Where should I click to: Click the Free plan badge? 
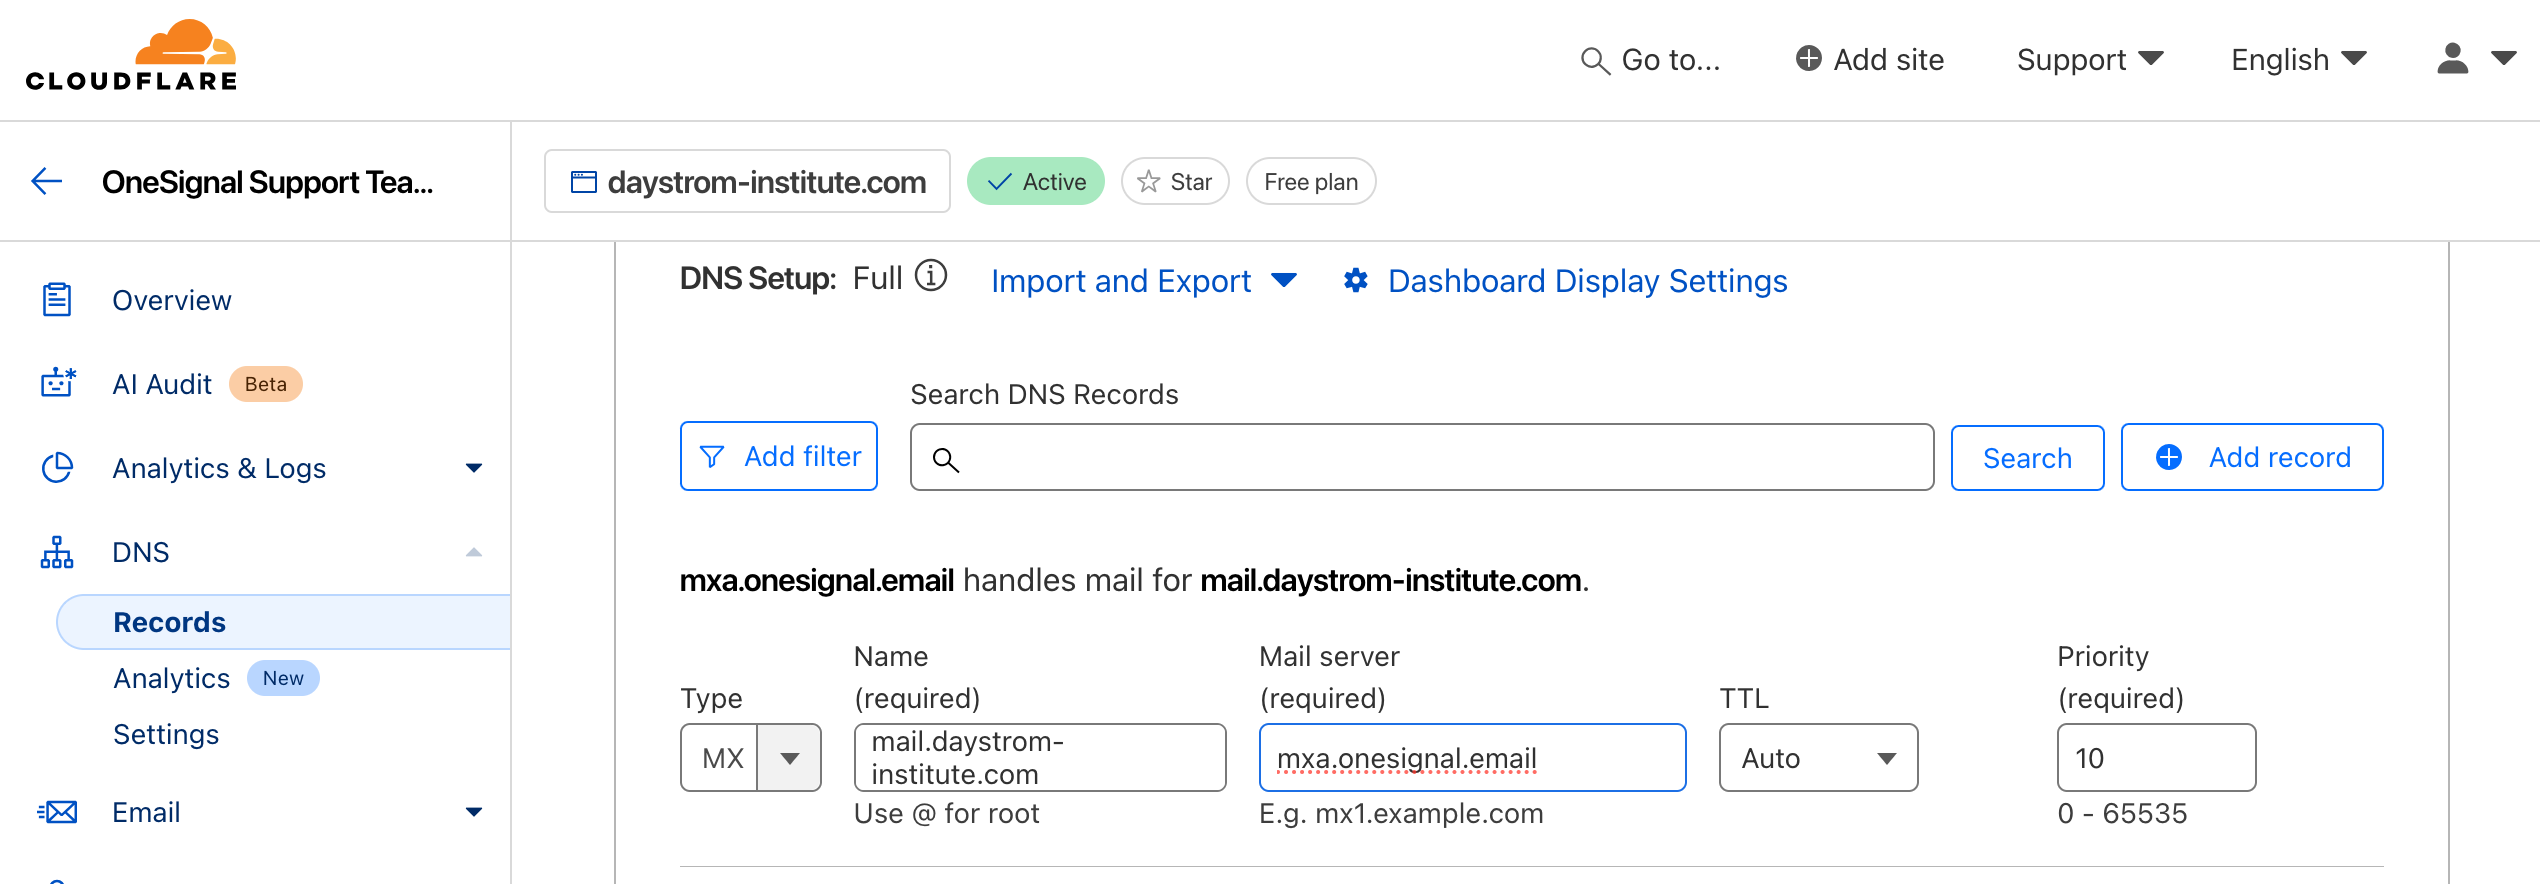[x=1311, y=181]
